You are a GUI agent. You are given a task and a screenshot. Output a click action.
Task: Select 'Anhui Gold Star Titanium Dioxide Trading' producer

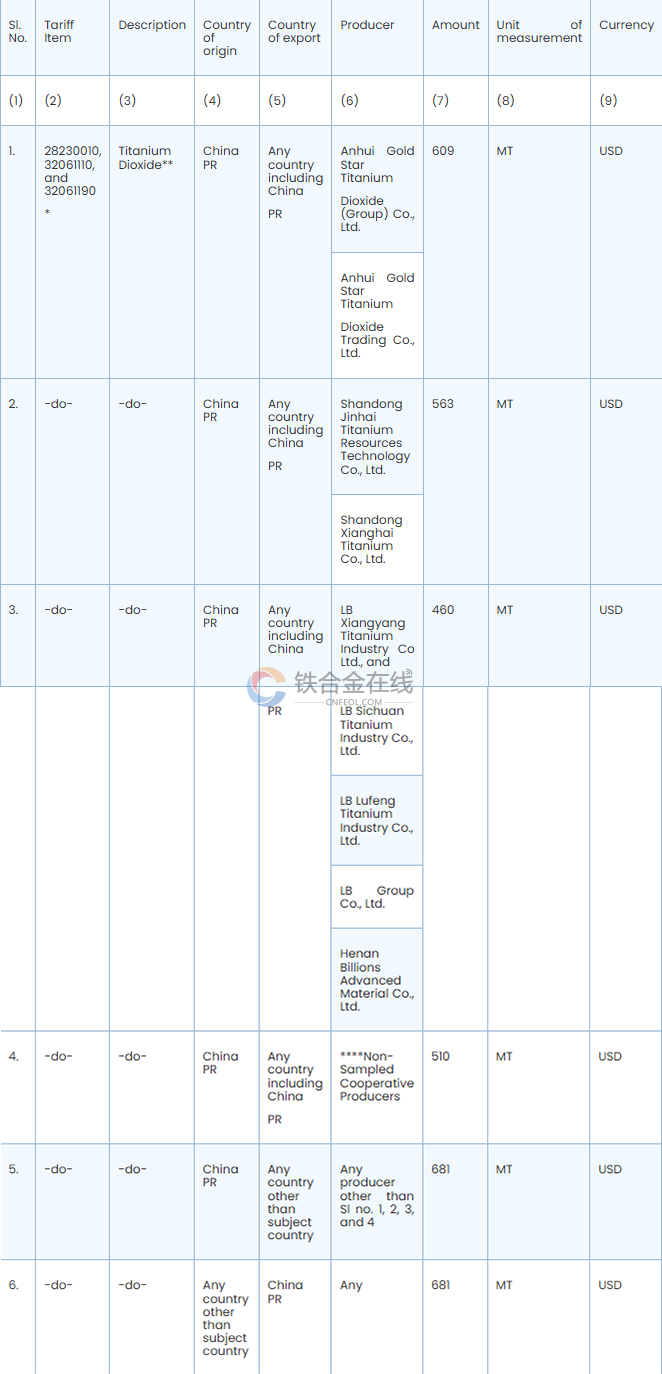tap(377, 315)
